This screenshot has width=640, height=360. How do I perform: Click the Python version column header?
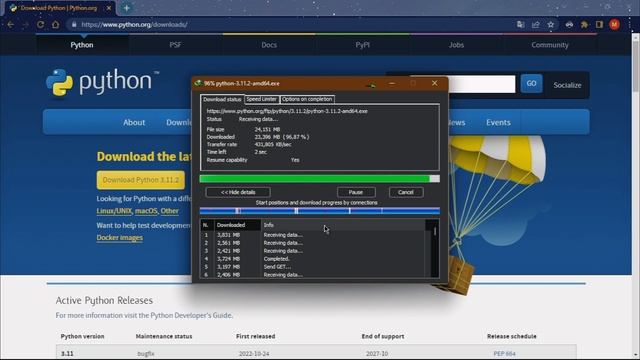[82, 336]
